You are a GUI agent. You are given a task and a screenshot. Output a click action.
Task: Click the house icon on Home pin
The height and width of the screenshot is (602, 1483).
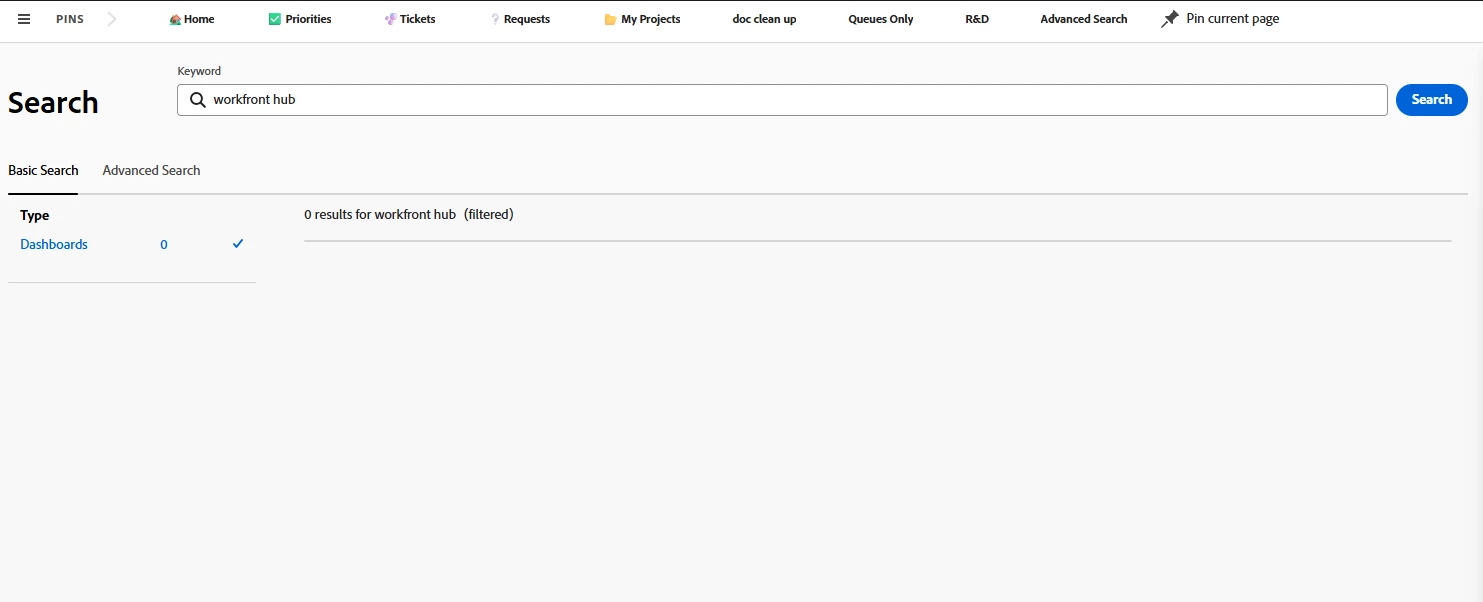click(x=175, y=19)
